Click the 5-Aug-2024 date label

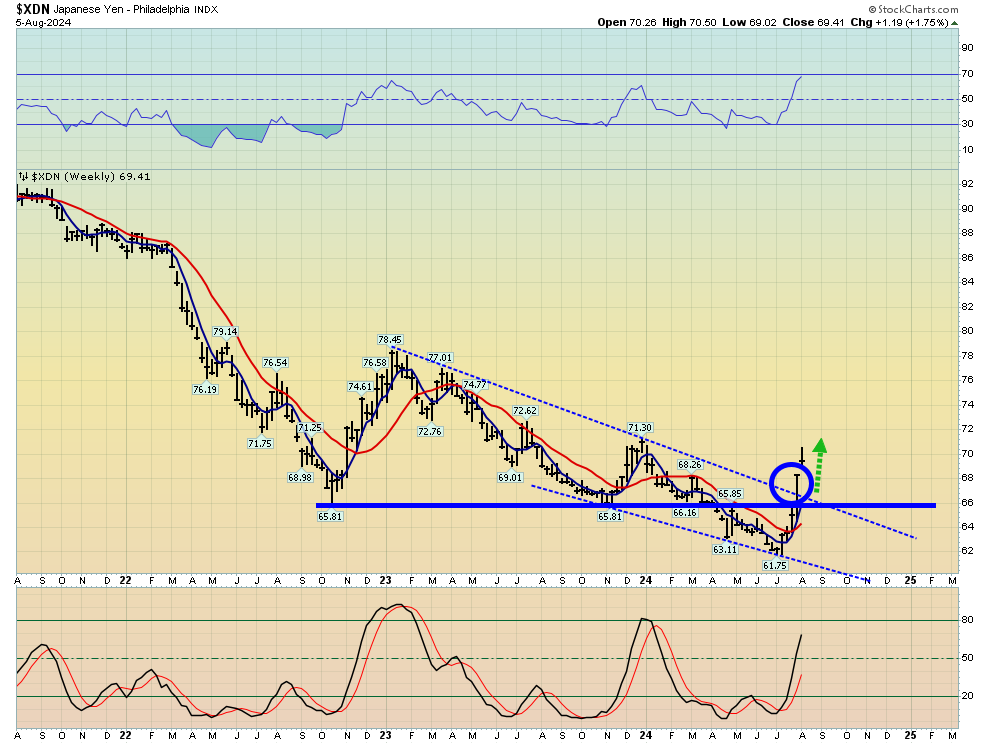(x=44, y=23)
